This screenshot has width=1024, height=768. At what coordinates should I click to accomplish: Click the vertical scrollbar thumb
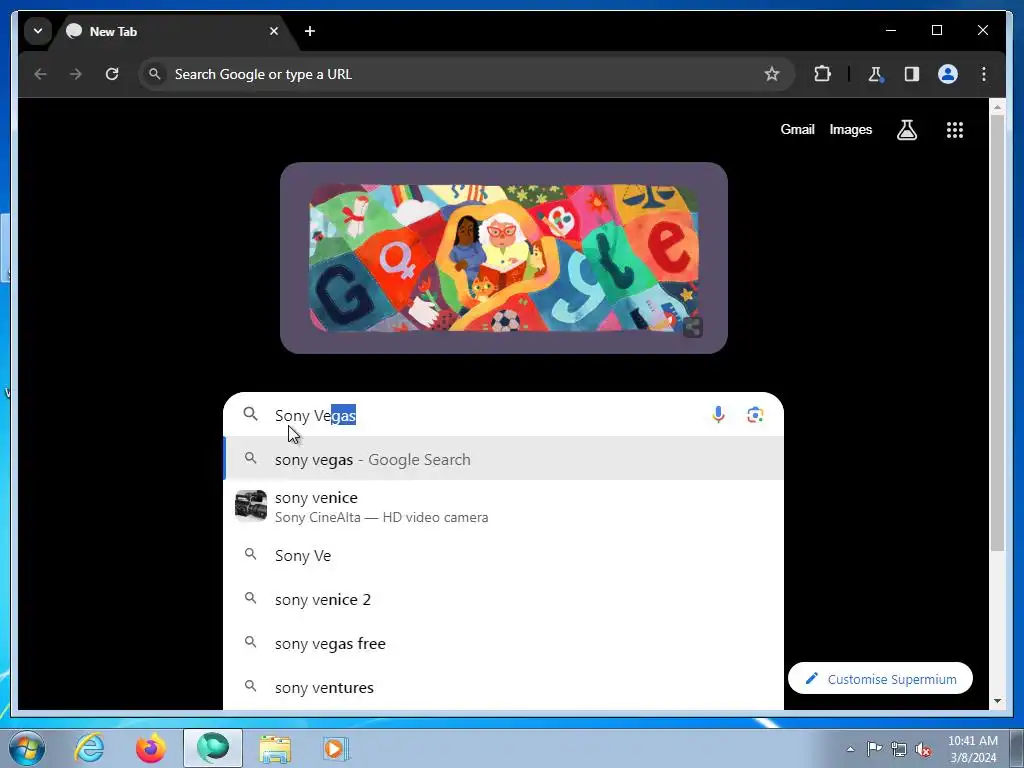point(997,333)
